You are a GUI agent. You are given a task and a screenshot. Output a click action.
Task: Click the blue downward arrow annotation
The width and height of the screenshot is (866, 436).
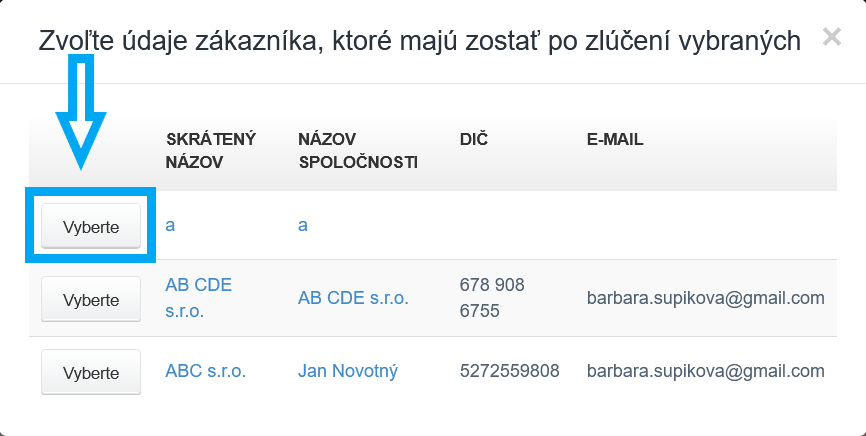(79, 110)
